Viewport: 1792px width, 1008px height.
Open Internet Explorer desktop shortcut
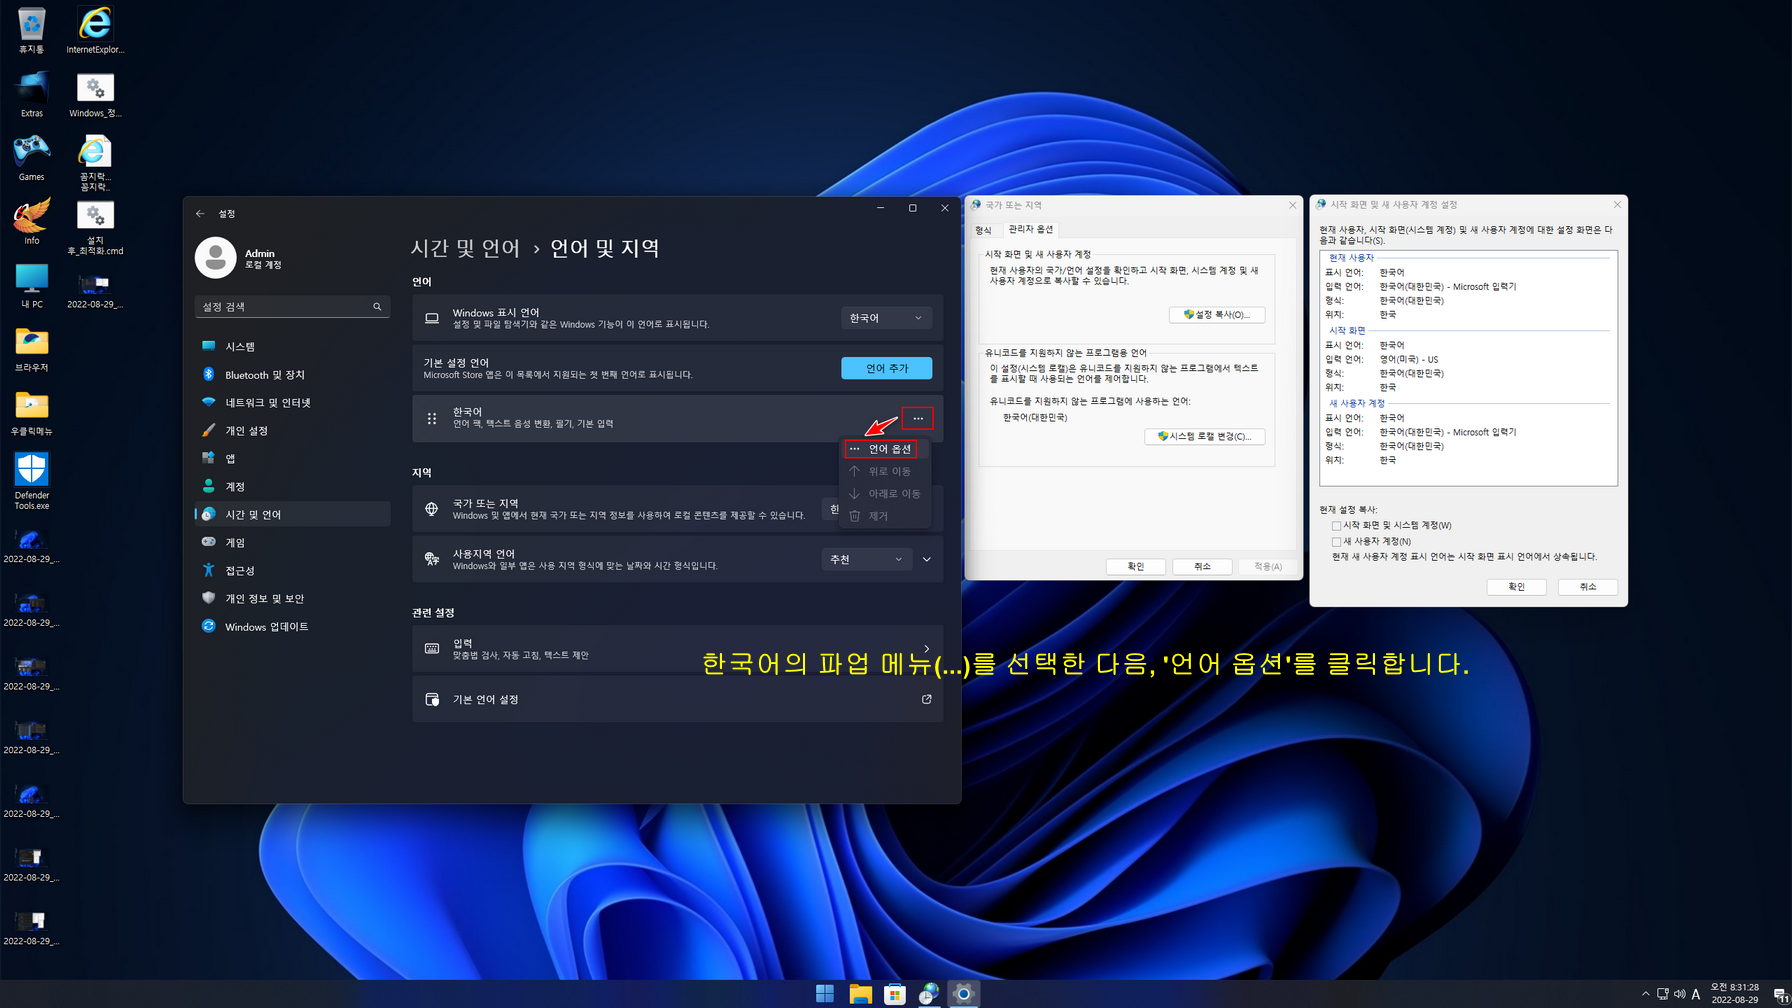95,30
